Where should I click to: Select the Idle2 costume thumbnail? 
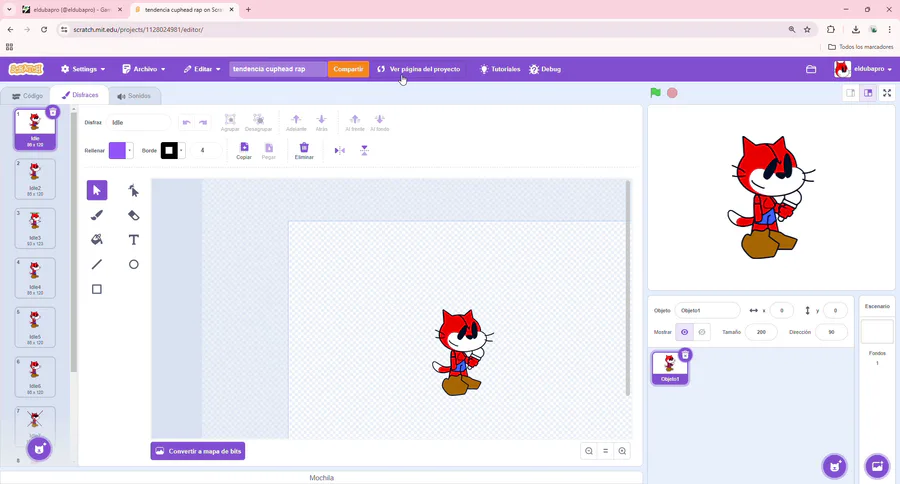35,179
